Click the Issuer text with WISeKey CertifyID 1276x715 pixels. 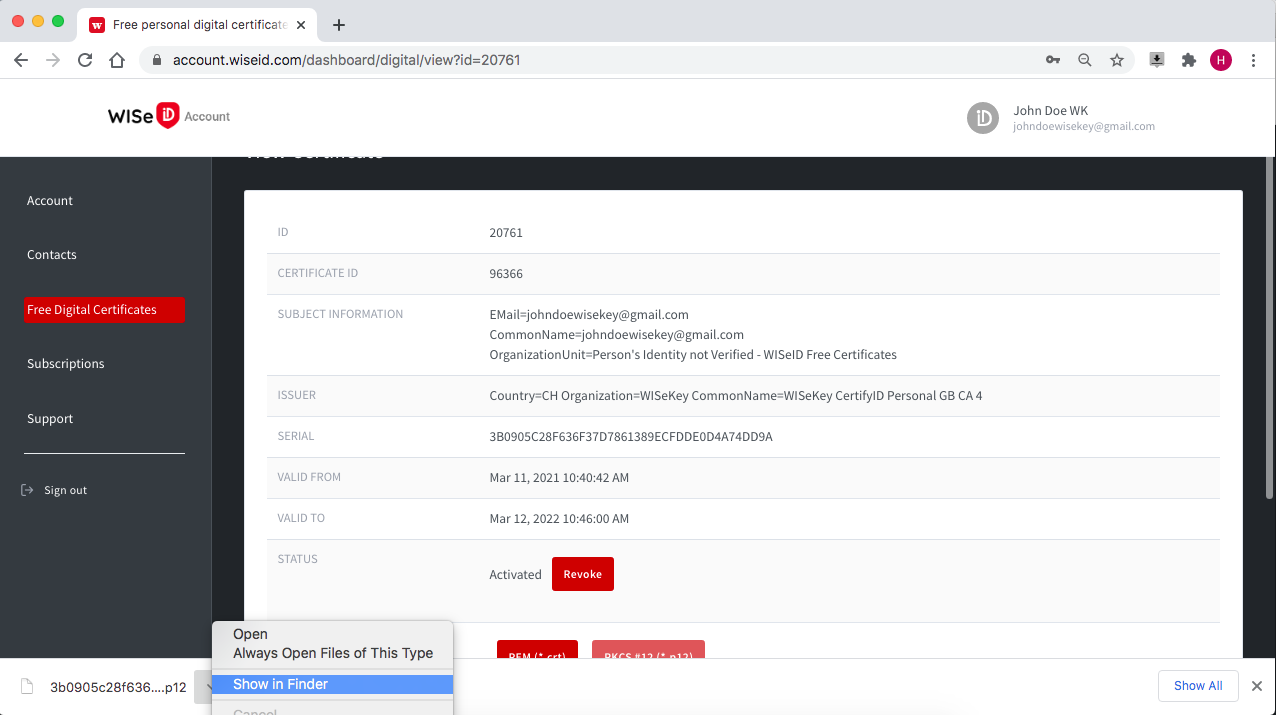(736, 396)
